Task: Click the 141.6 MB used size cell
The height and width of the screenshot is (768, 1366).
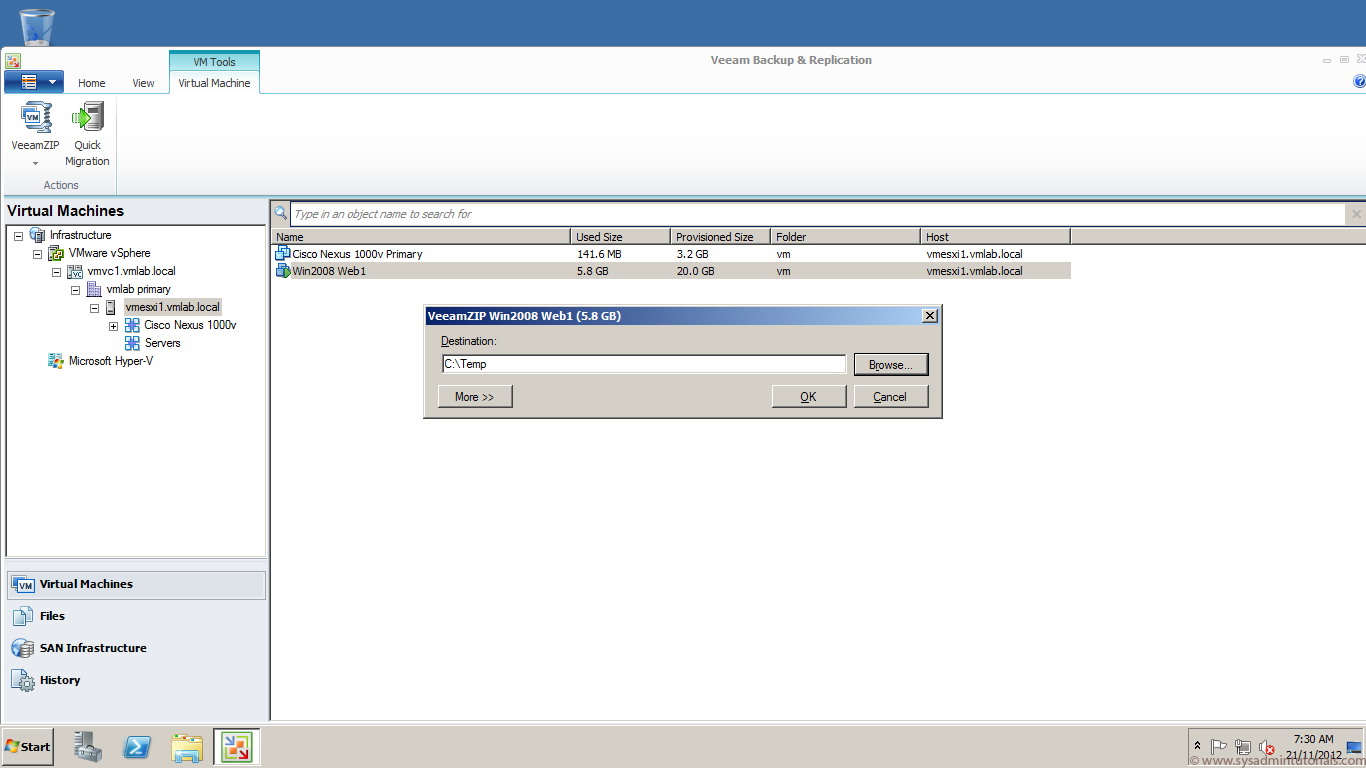Action: point(599,254)
